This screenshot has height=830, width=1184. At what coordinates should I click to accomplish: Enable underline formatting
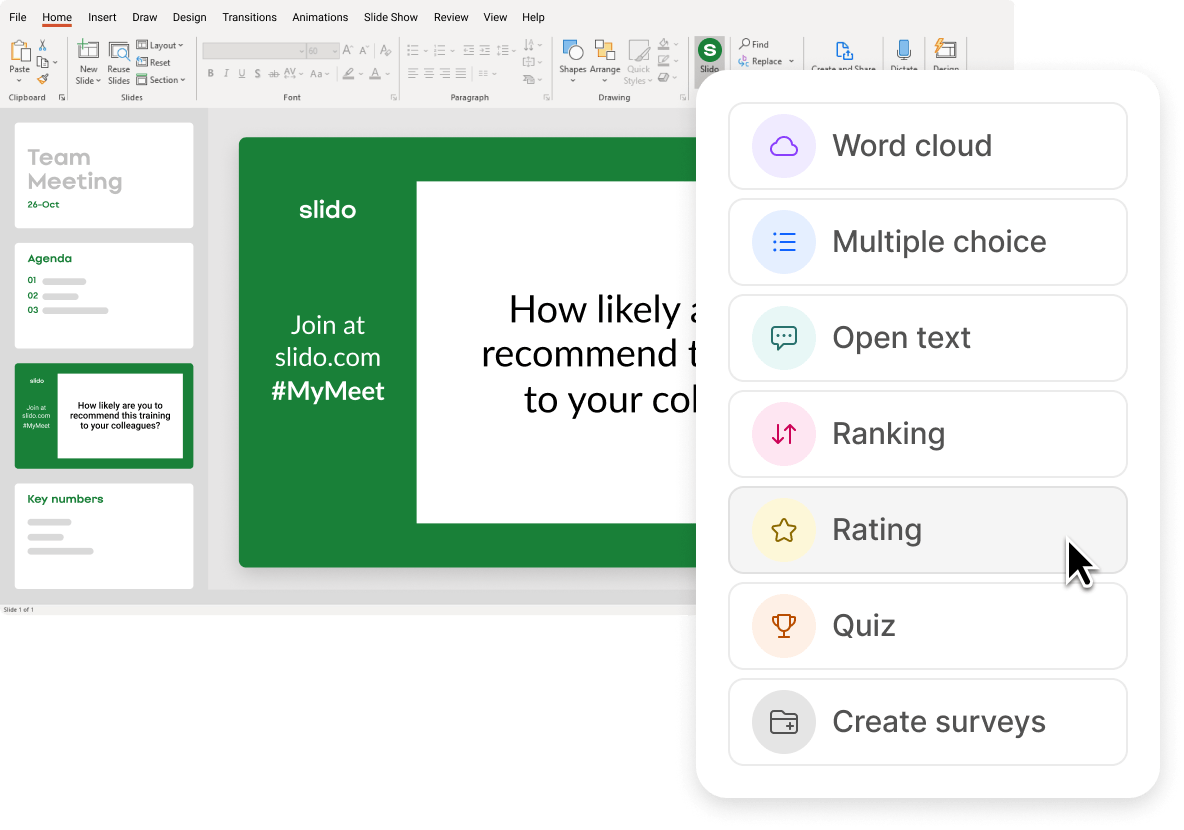[x=240, y=73]
